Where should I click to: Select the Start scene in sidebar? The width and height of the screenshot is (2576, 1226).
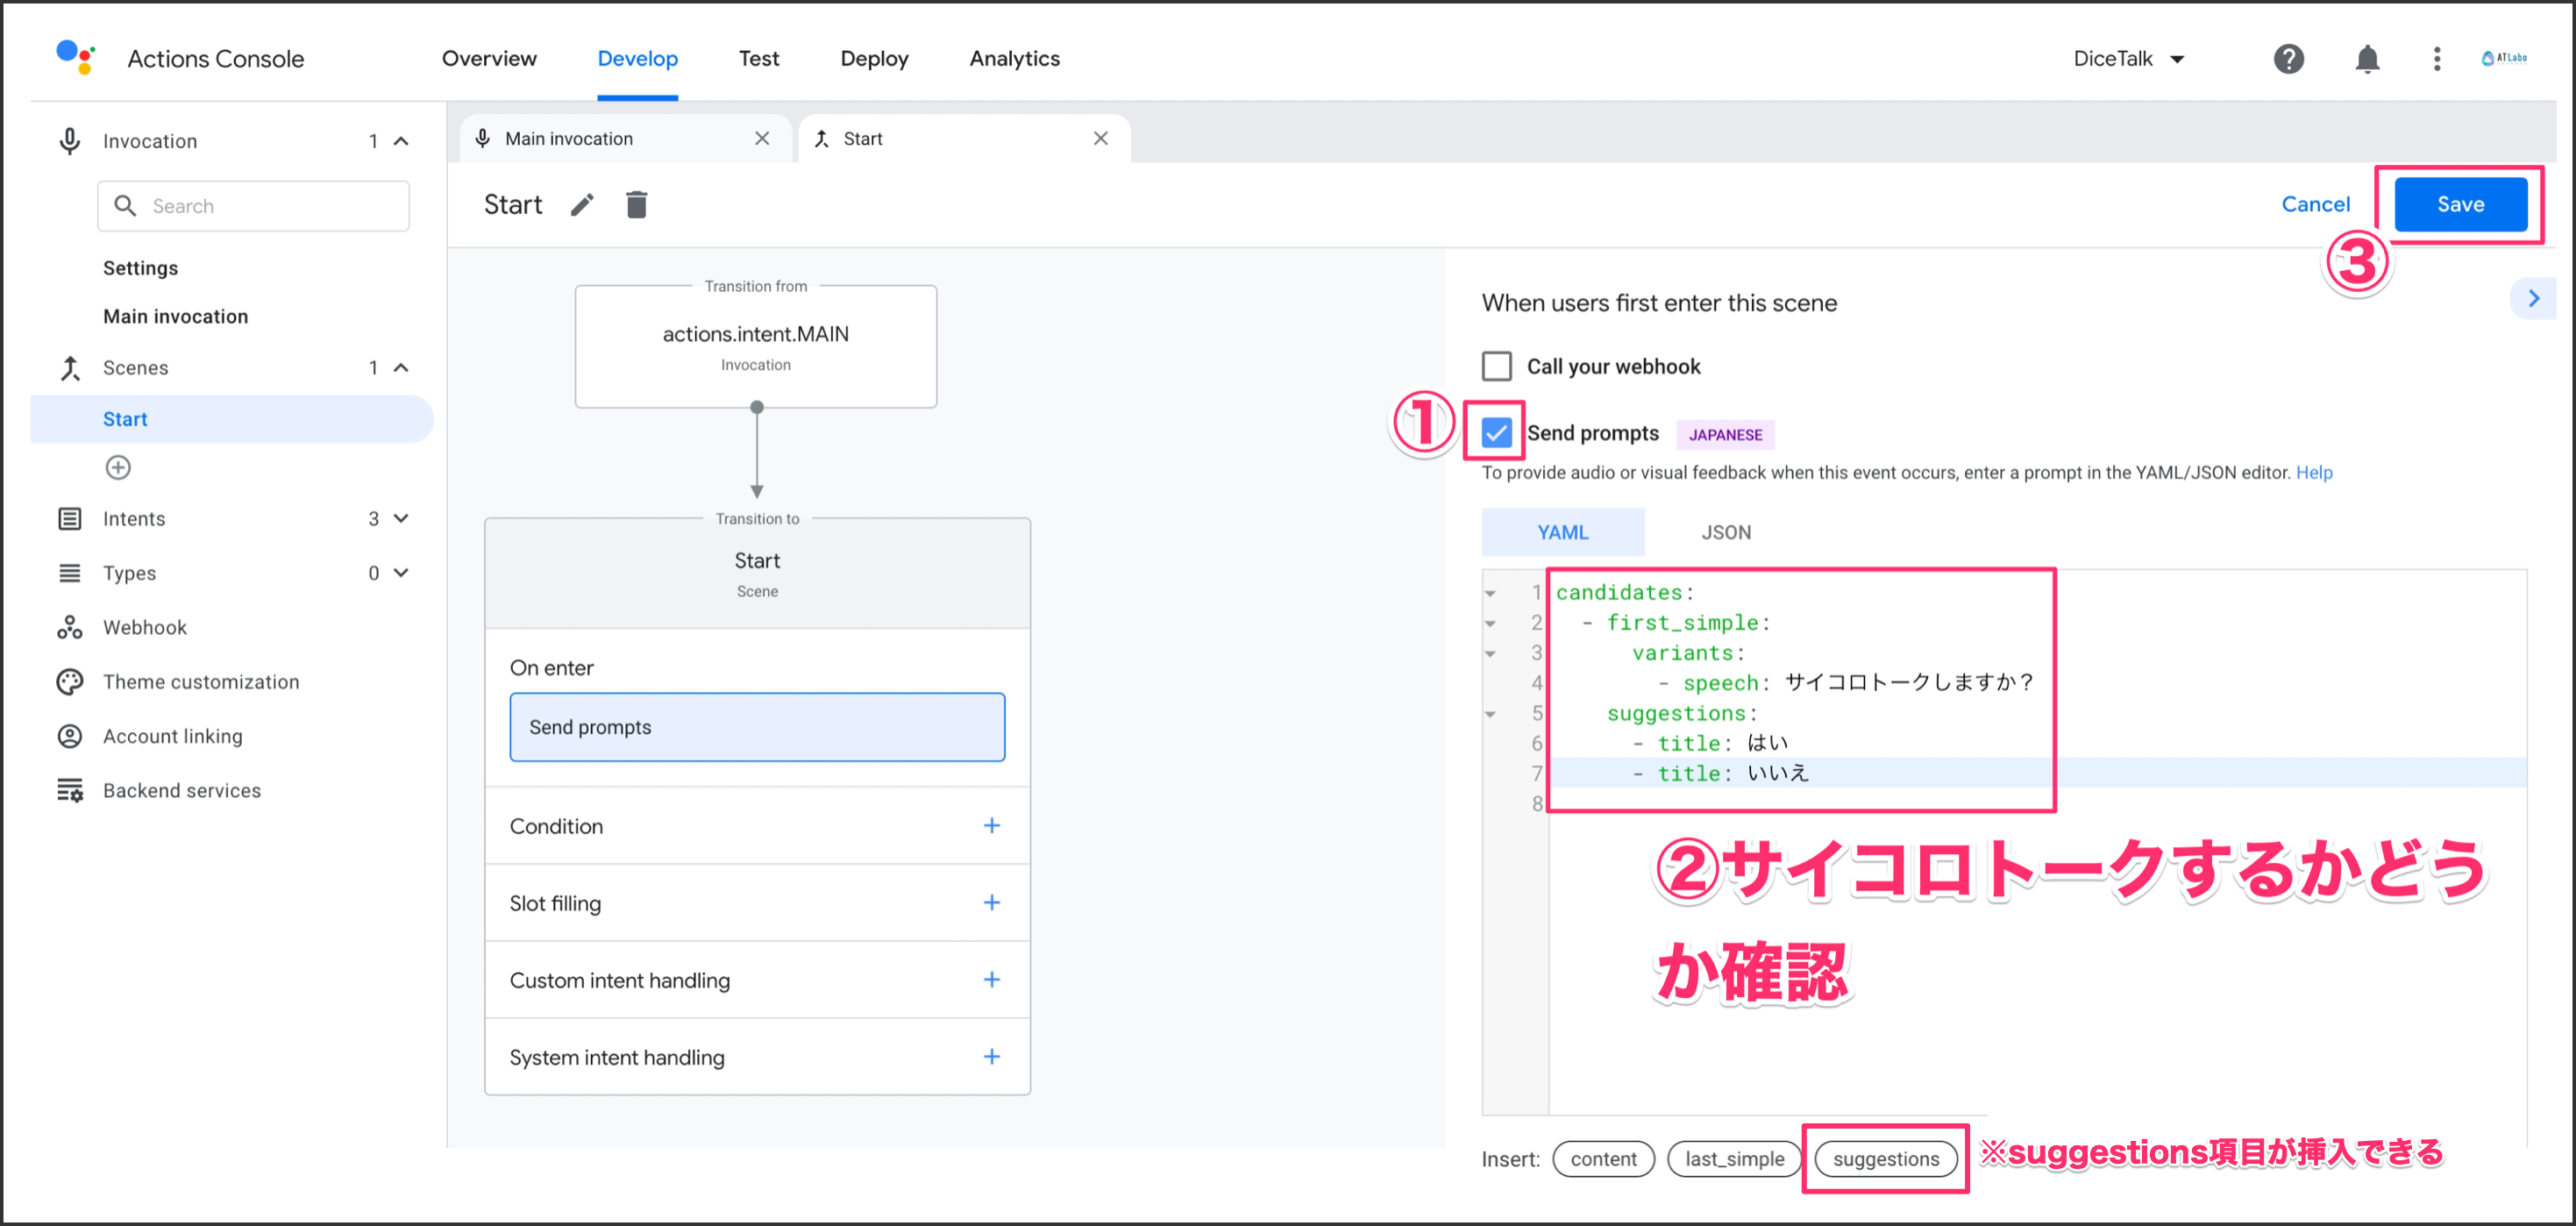click(232, 419)
